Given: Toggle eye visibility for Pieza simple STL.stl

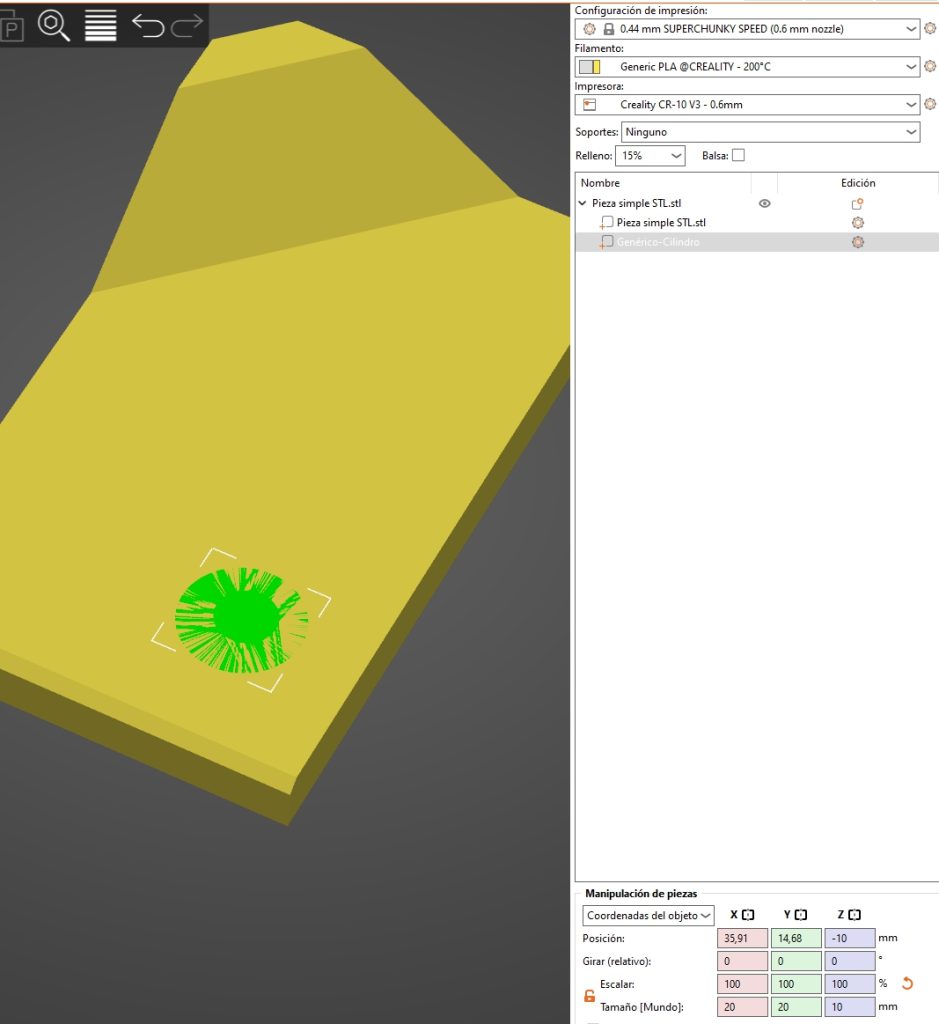Looking at the screenshot, I should [764, 203].
